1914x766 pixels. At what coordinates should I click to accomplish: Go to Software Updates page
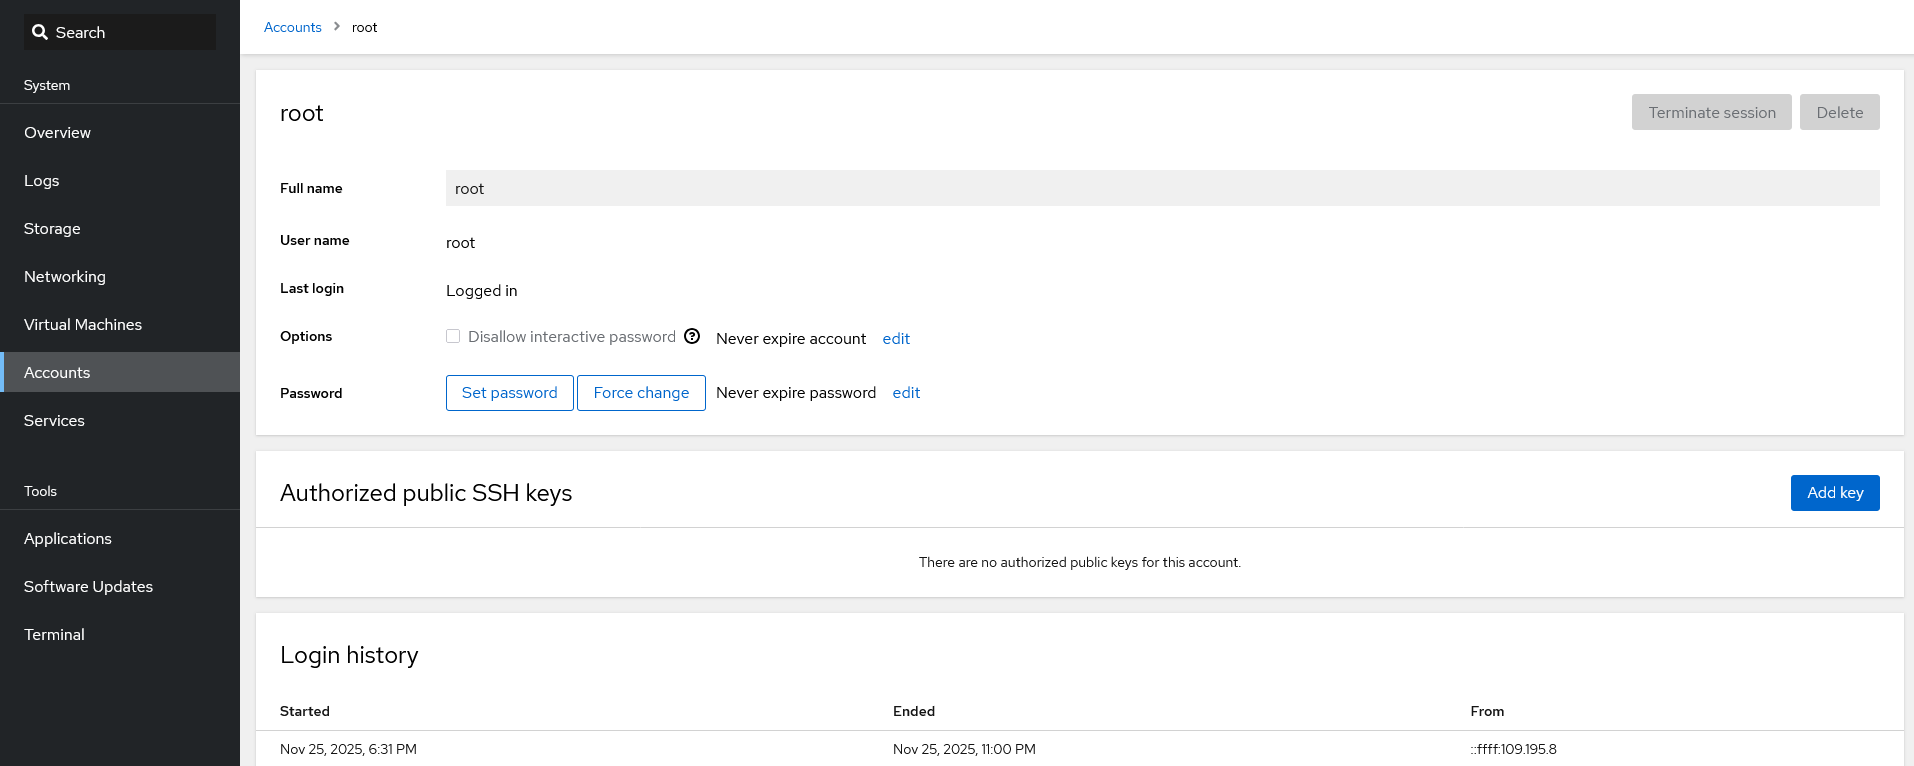click(x=88, y=586)
